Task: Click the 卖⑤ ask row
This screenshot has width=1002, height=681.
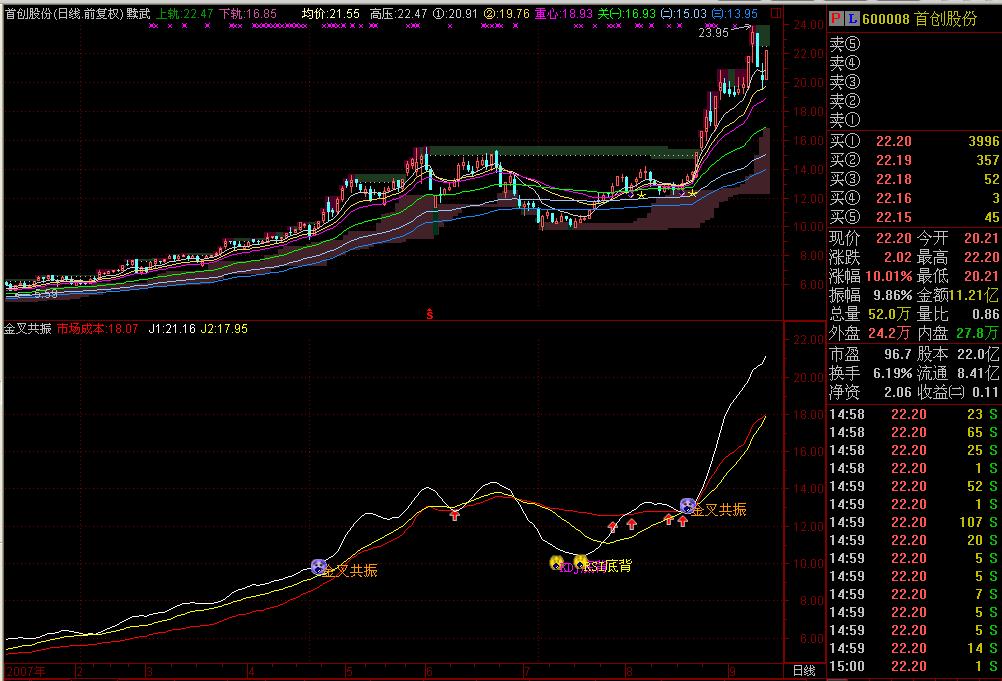Action: coord(914,43)
